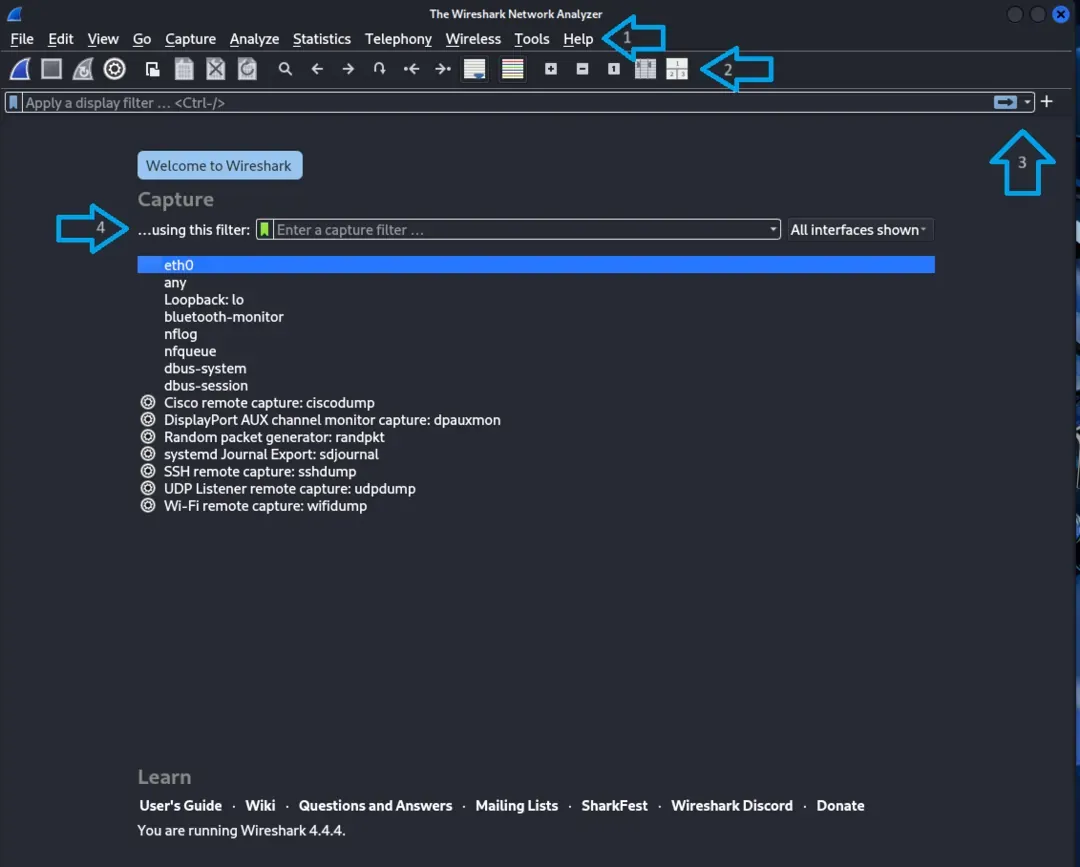This screenshot has width=1080, height=867.
Task: Open settings gear for SSH remote capture
Action: click(147, 471)
